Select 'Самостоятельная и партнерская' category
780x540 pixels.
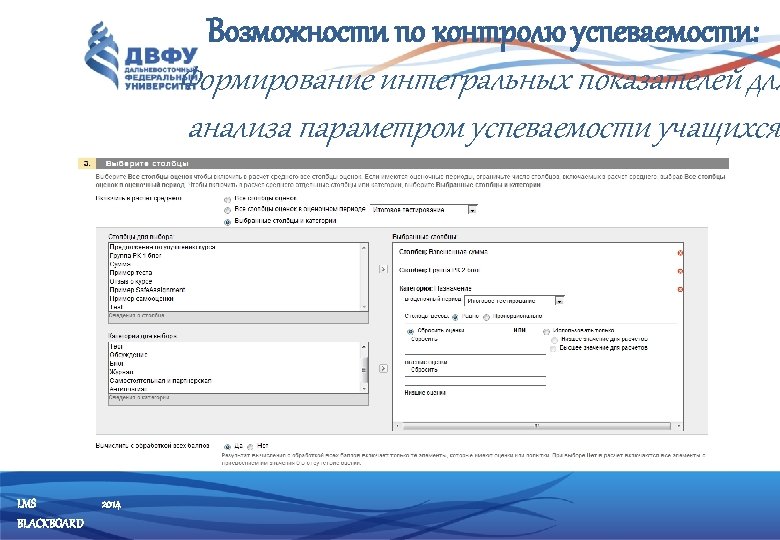point(160,380)
